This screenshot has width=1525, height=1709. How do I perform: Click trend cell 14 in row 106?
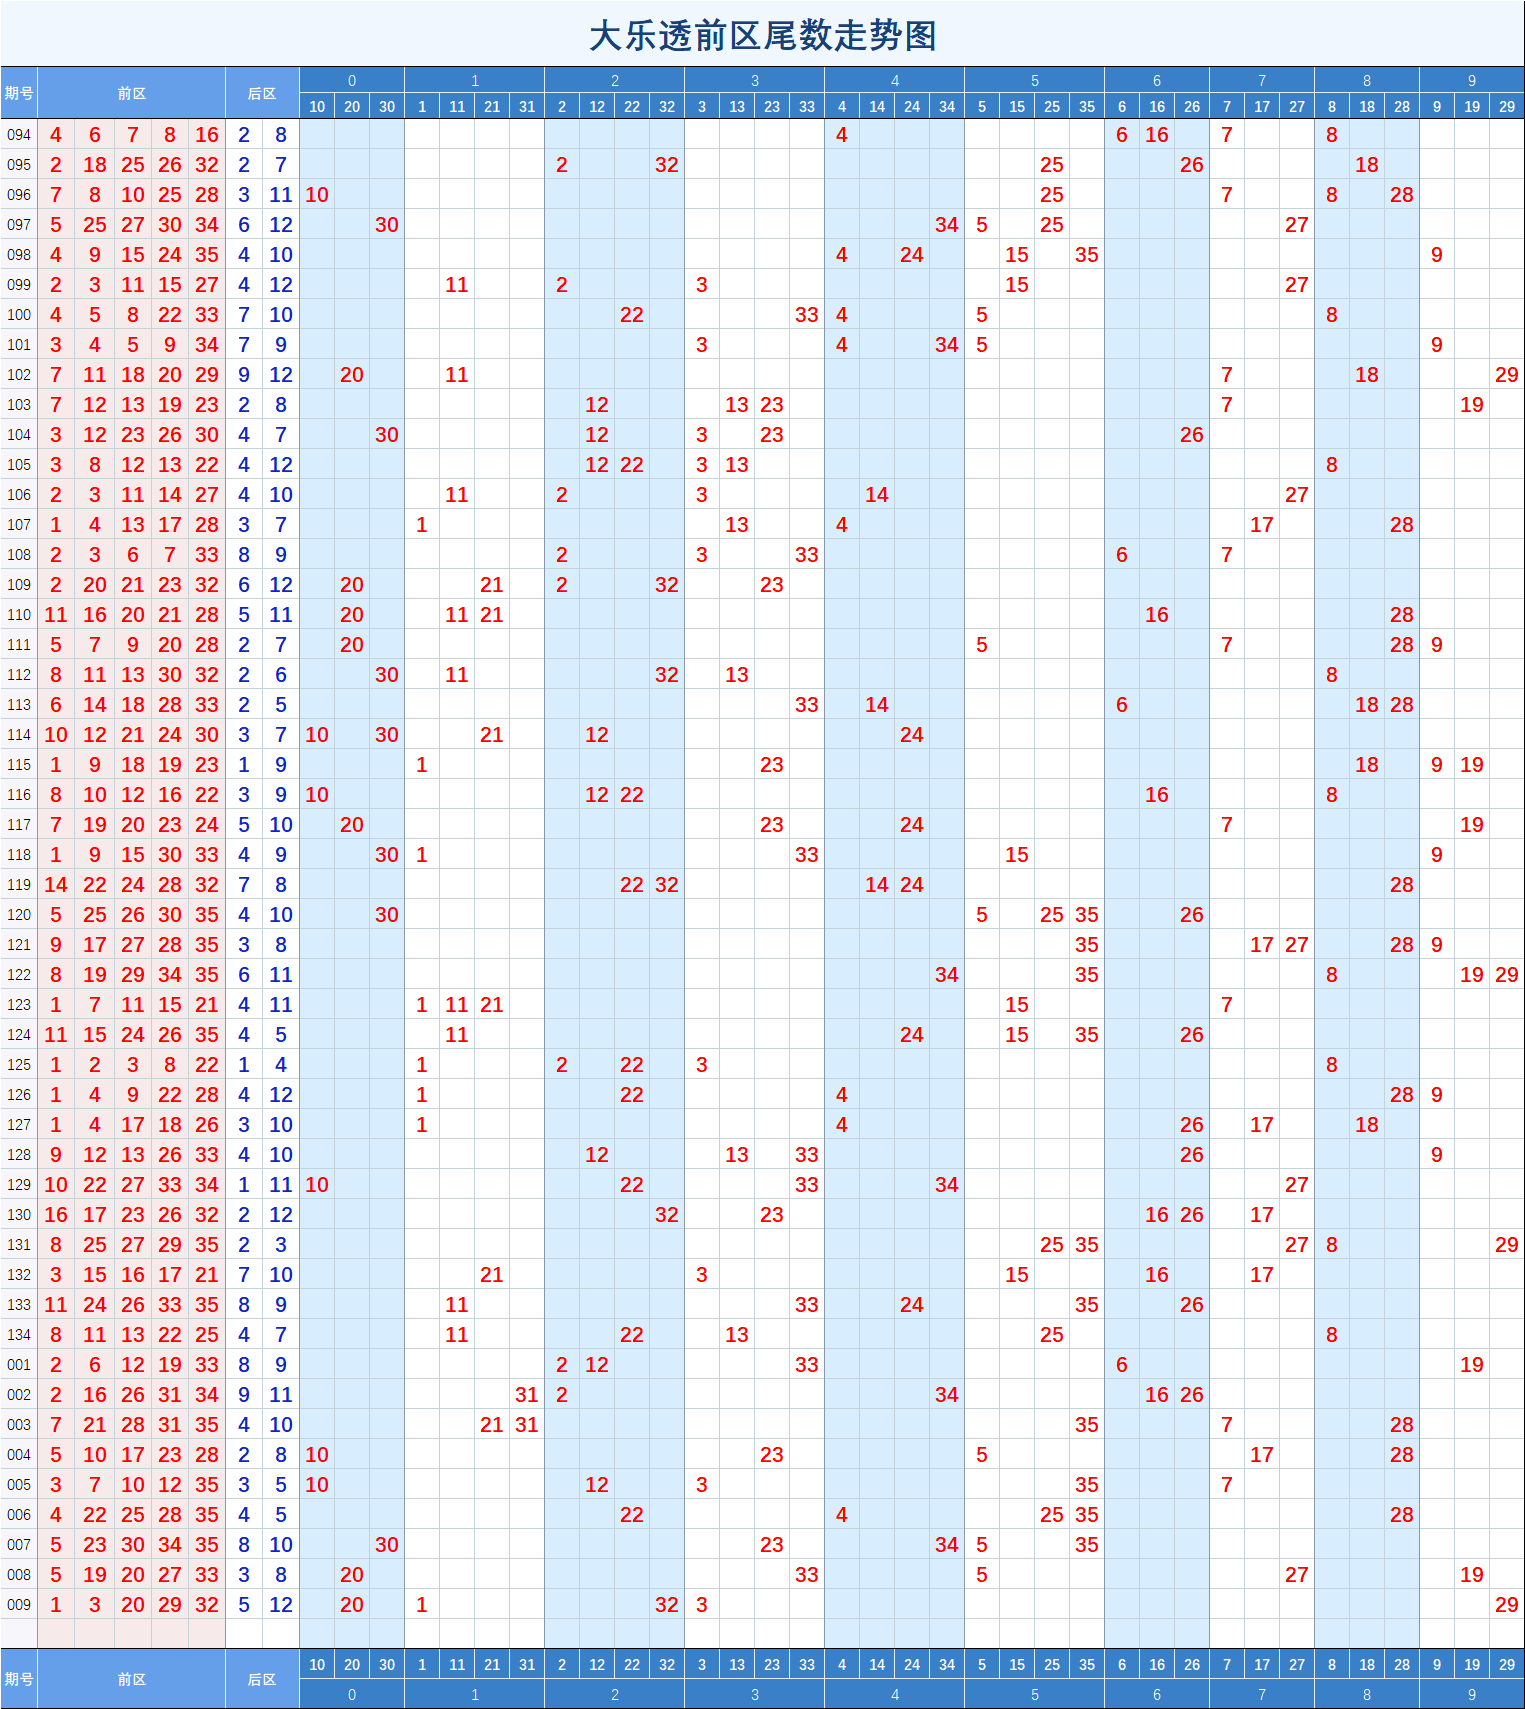click(877, 495)
